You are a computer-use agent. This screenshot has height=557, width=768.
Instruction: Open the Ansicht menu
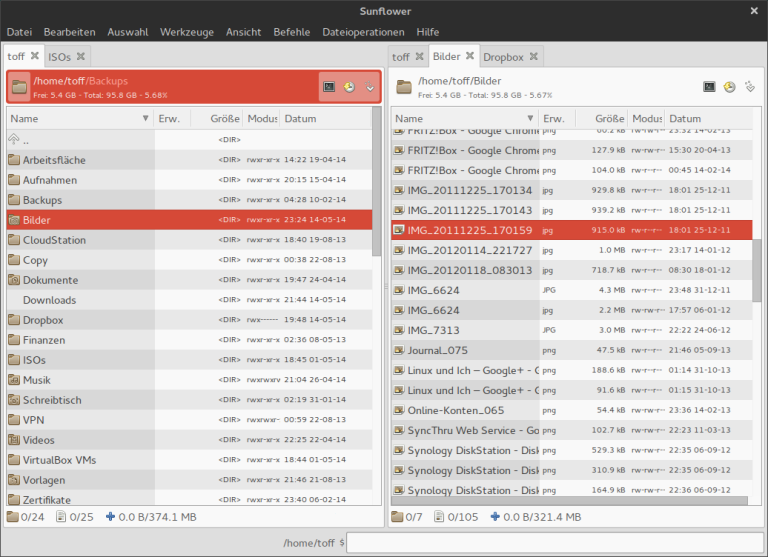click(x=243, y=32)
